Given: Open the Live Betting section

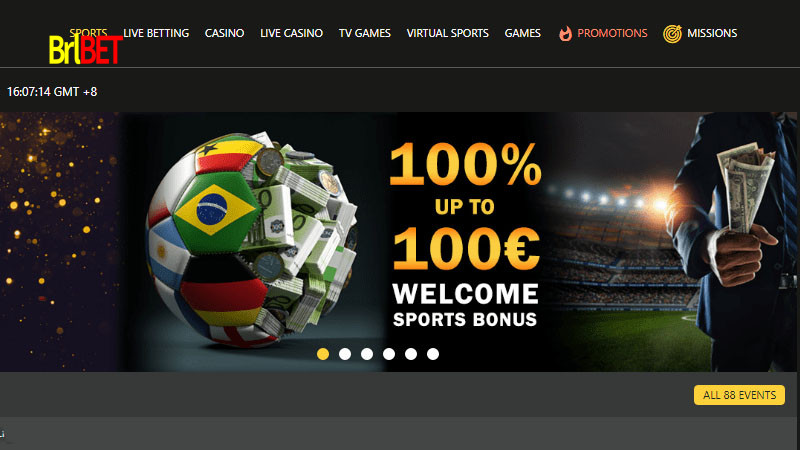Looking at the screenshot, I should click(156, 33).
